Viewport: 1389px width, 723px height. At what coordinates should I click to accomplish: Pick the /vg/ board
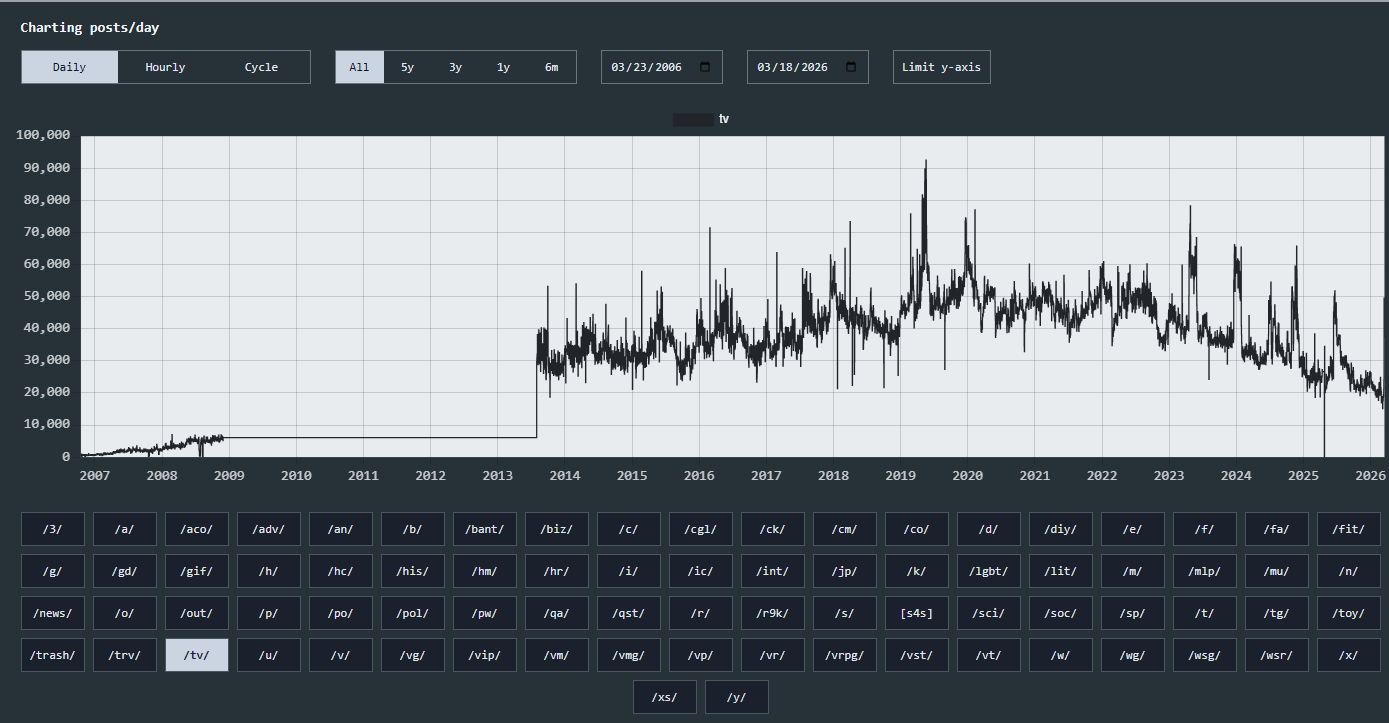[x=413, y=655]
